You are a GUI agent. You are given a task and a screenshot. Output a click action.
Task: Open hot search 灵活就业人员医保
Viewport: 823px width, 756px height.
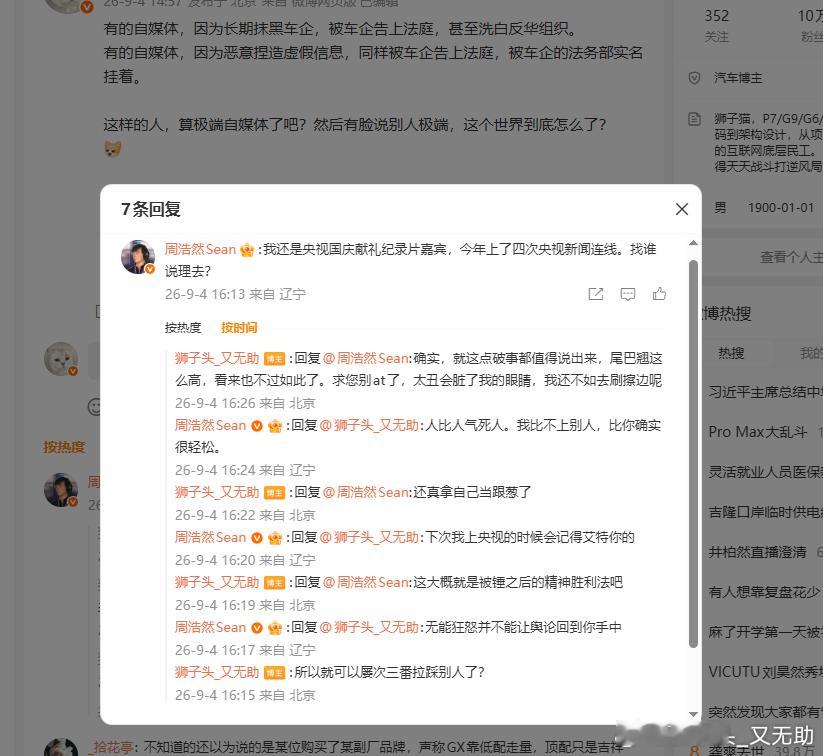pos(766,472)
